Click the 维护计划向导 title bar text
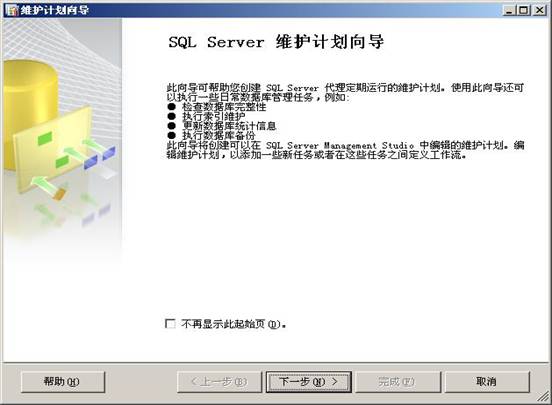 55,10
